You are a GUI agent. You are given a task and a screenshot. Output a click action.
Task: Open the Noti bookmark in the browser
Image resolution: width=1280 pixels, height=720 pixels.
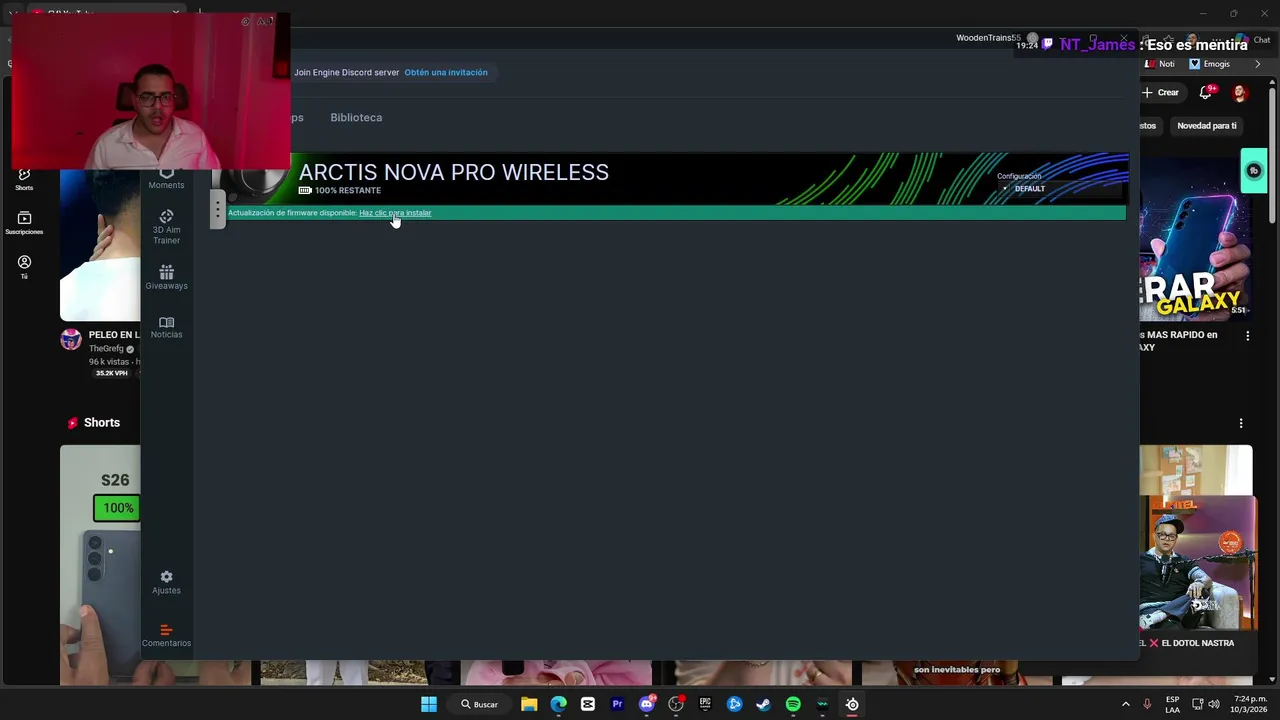[1159, 64]
